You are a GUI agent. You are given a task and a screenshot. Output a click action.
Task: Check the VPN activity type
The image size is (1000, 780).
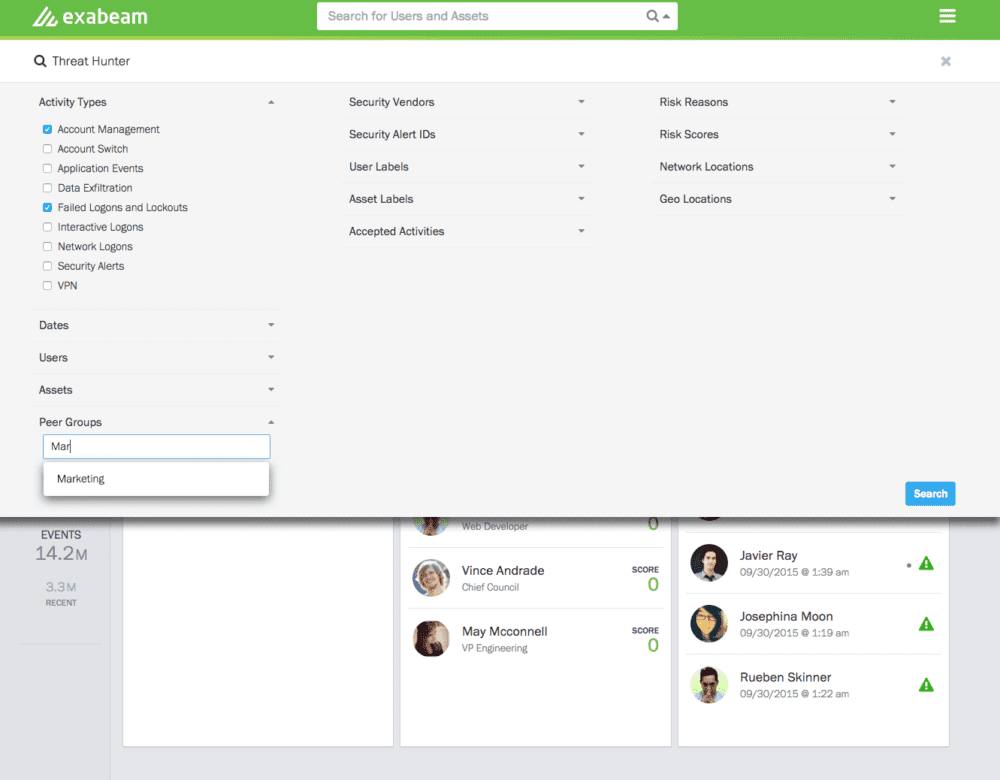coord(48,286)
